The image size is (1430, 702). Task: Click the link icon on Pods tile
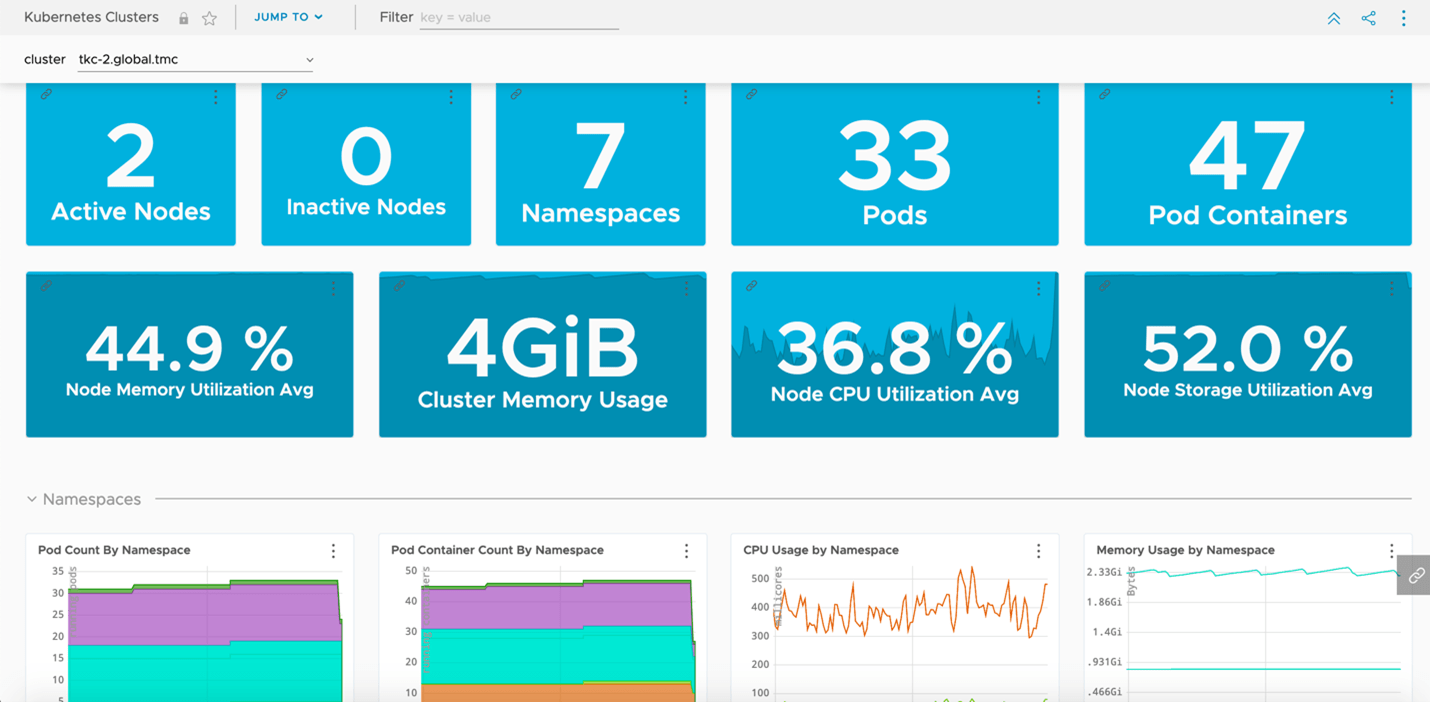[751, 95]
